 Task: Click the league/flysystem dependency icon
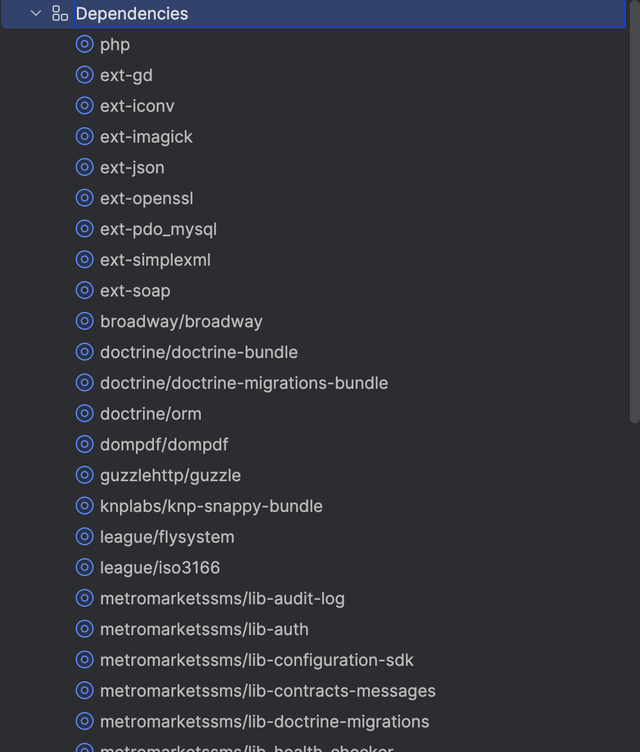tap(85, 537)
